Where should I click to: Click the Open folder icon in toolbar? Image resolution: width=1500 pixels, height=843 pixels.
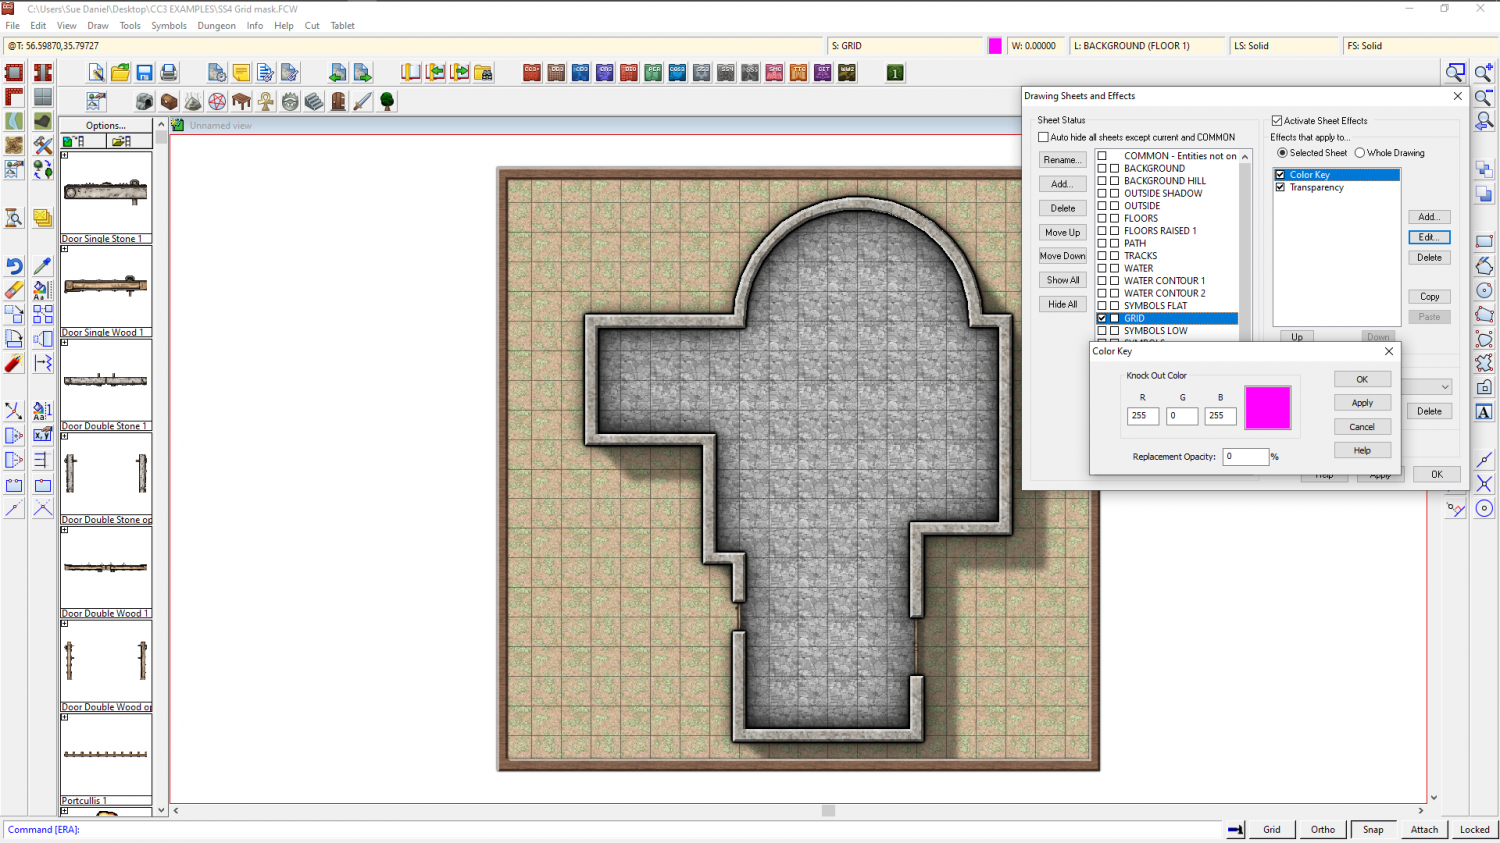pyautogui.click(x=120, y=72)
